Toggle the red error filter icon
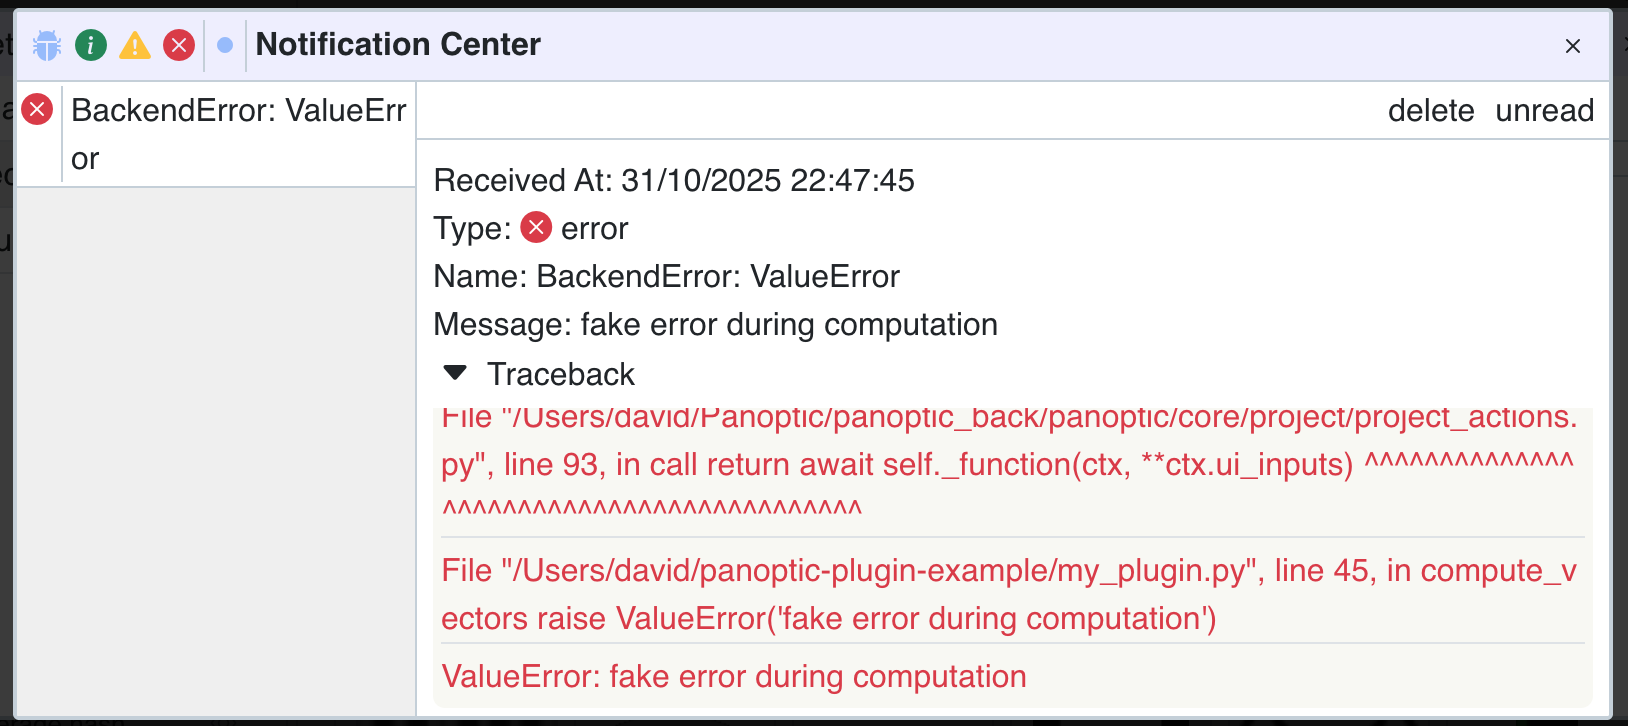 coord(179,45)
